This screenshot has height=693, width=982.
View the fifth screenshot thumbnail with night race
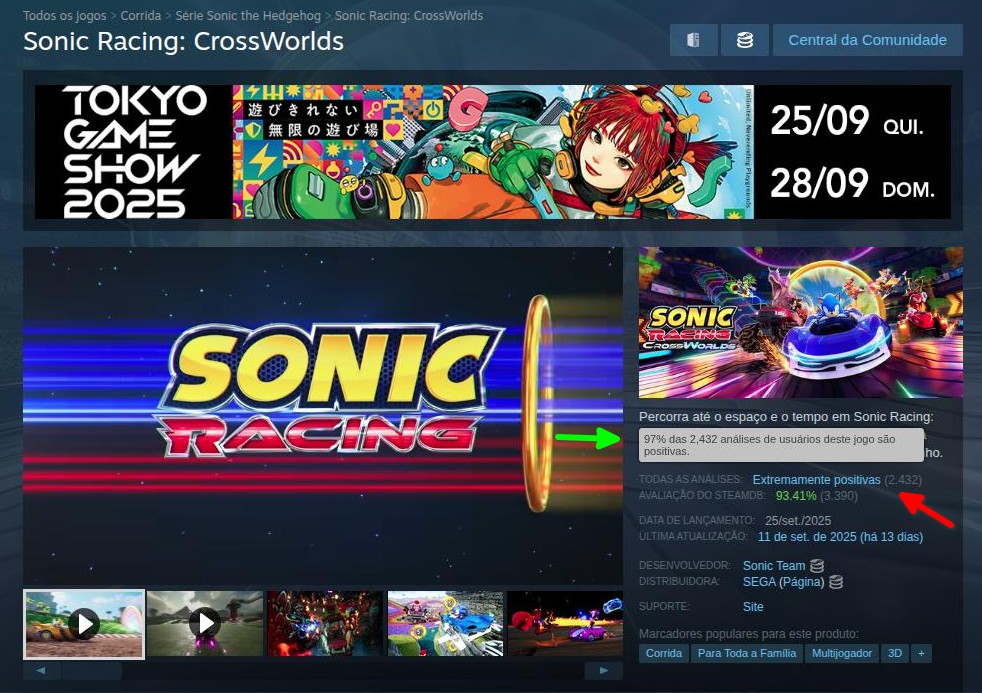(x=566, y=624)
